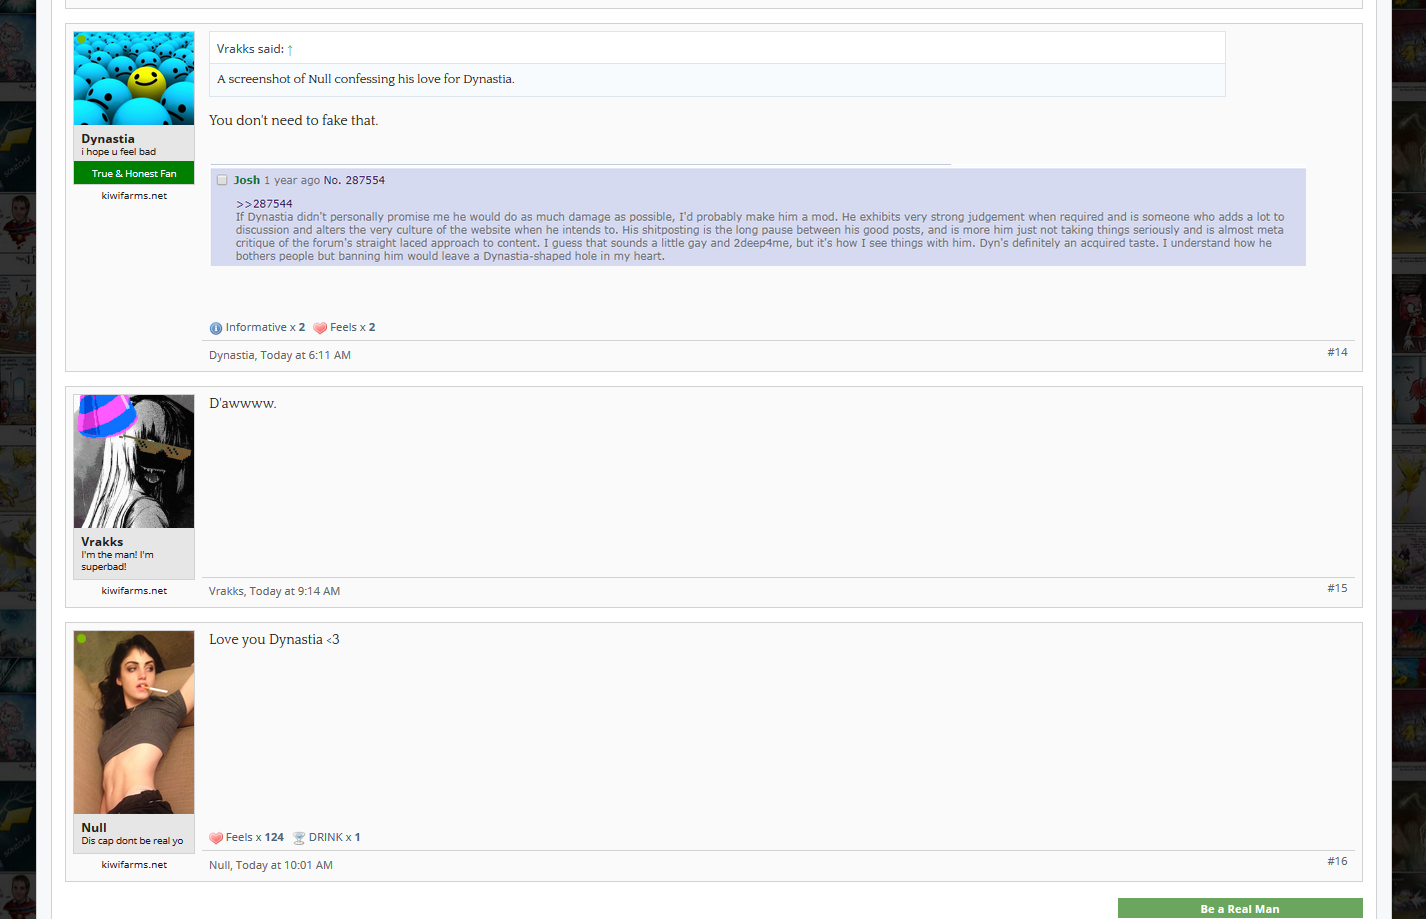
Task: Open Null's avatar picture
Action: click(134, 722)
